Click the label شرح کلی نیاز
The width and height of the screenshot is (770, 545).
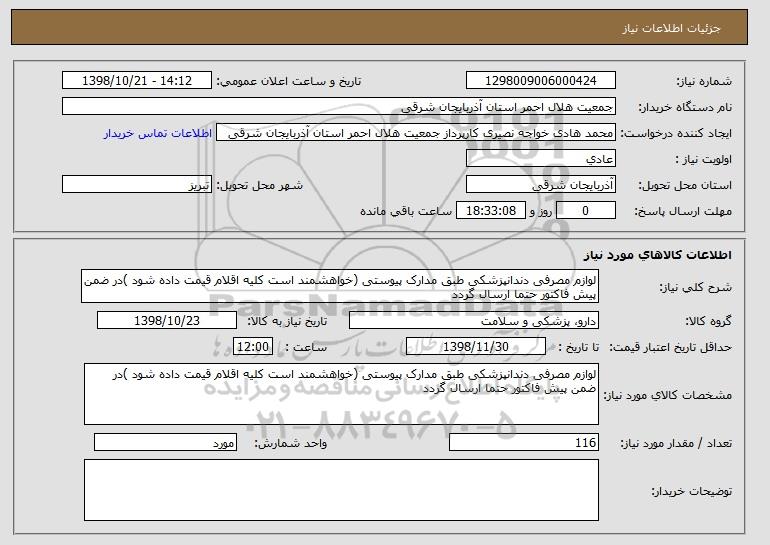[x=695, y=287]
